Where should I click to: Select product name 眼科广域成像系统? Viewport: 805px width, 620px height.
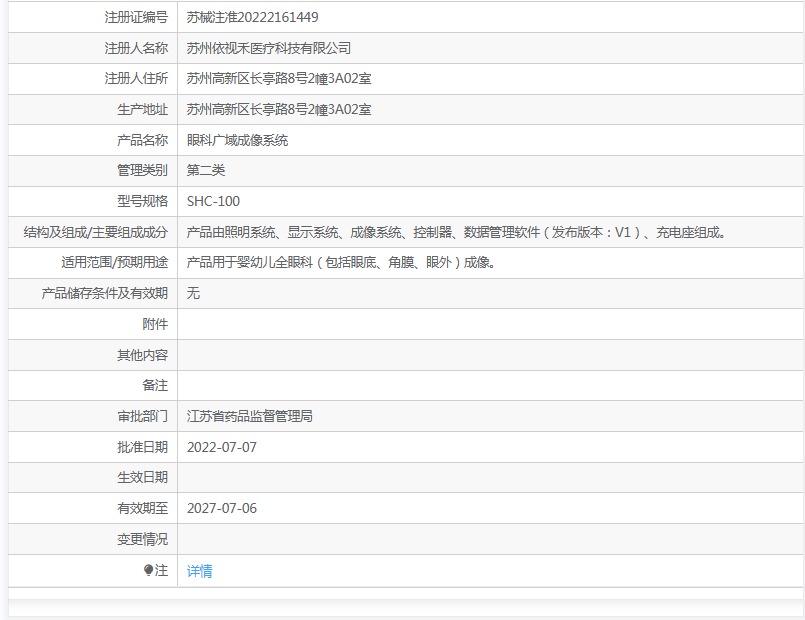(238, 140)
